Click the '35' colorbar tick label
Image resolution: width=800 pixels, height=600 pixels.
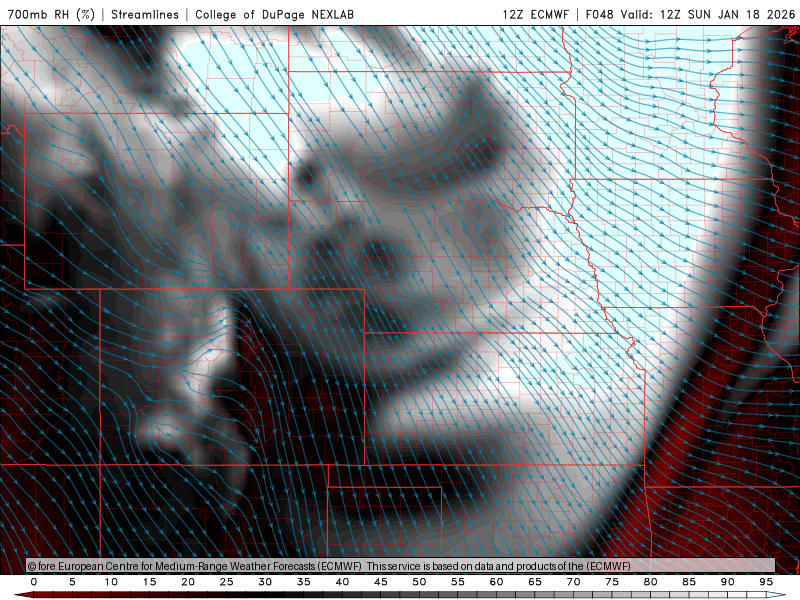(304, 582)
